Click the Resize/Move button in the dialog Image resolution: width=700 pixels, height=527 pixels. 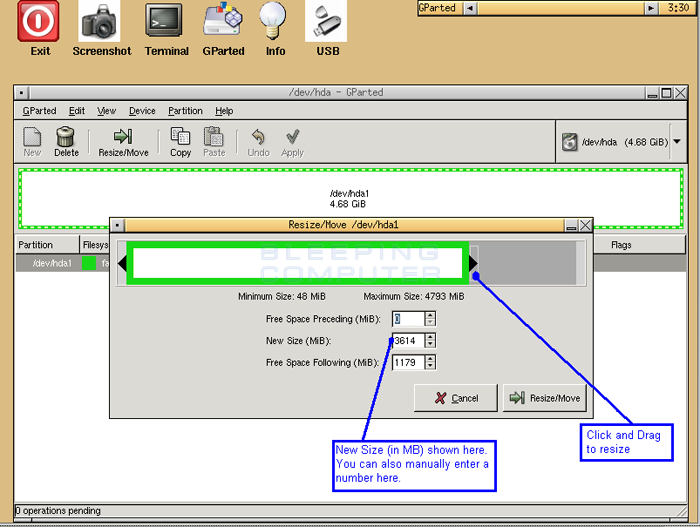point(545,397)
